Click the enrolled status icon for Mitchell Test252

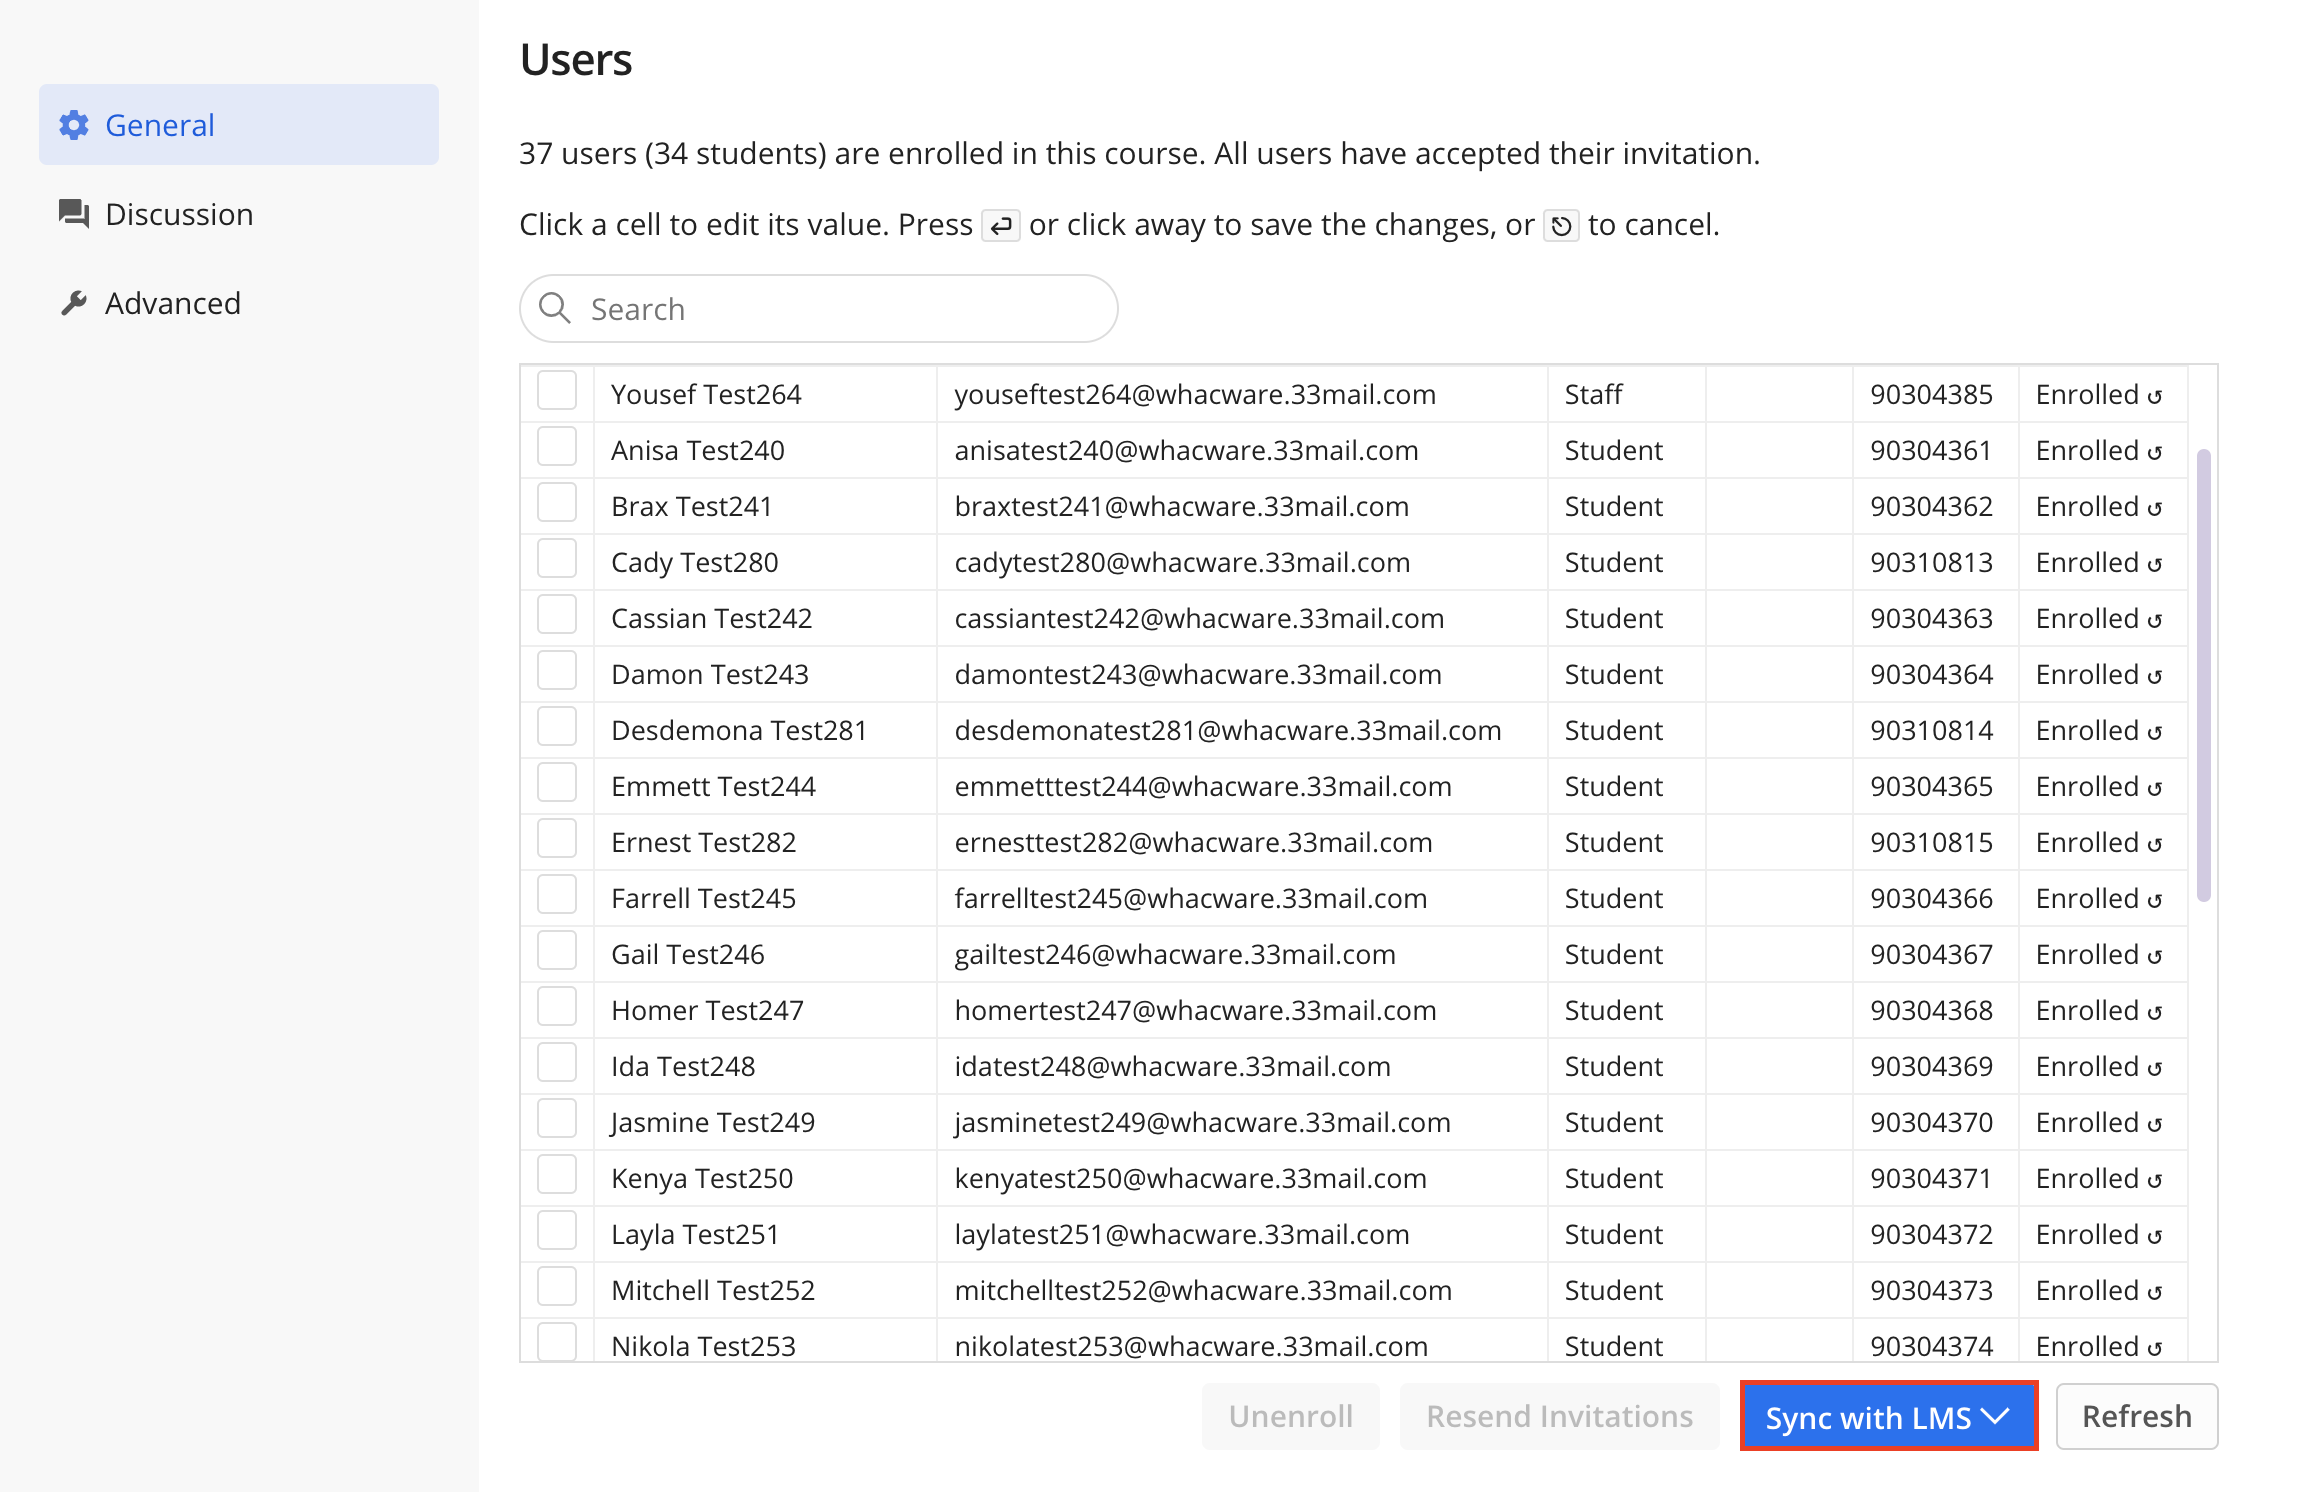[2155, 1293]
